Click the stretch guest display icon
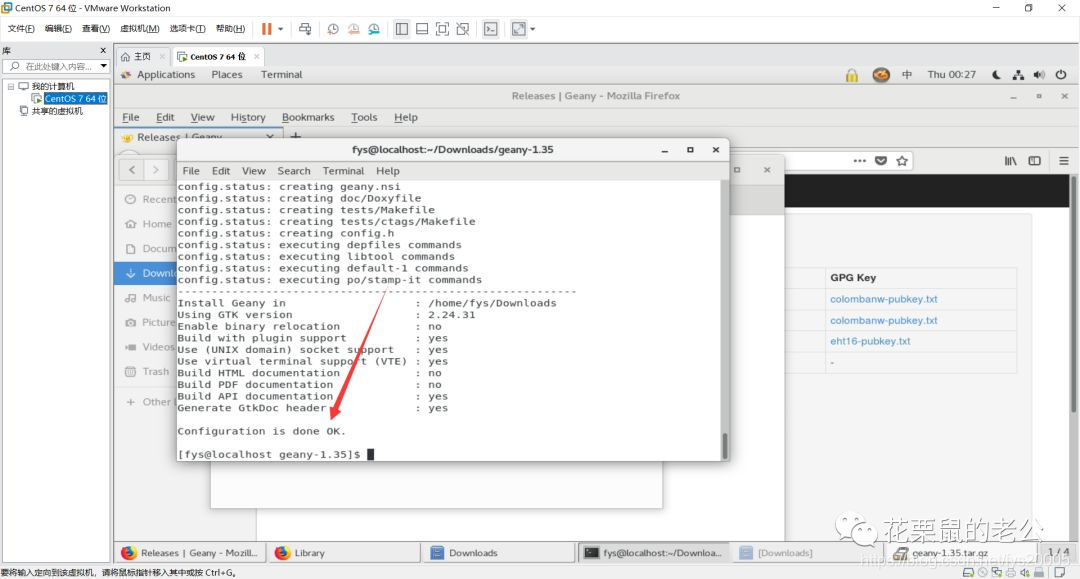 519,29
